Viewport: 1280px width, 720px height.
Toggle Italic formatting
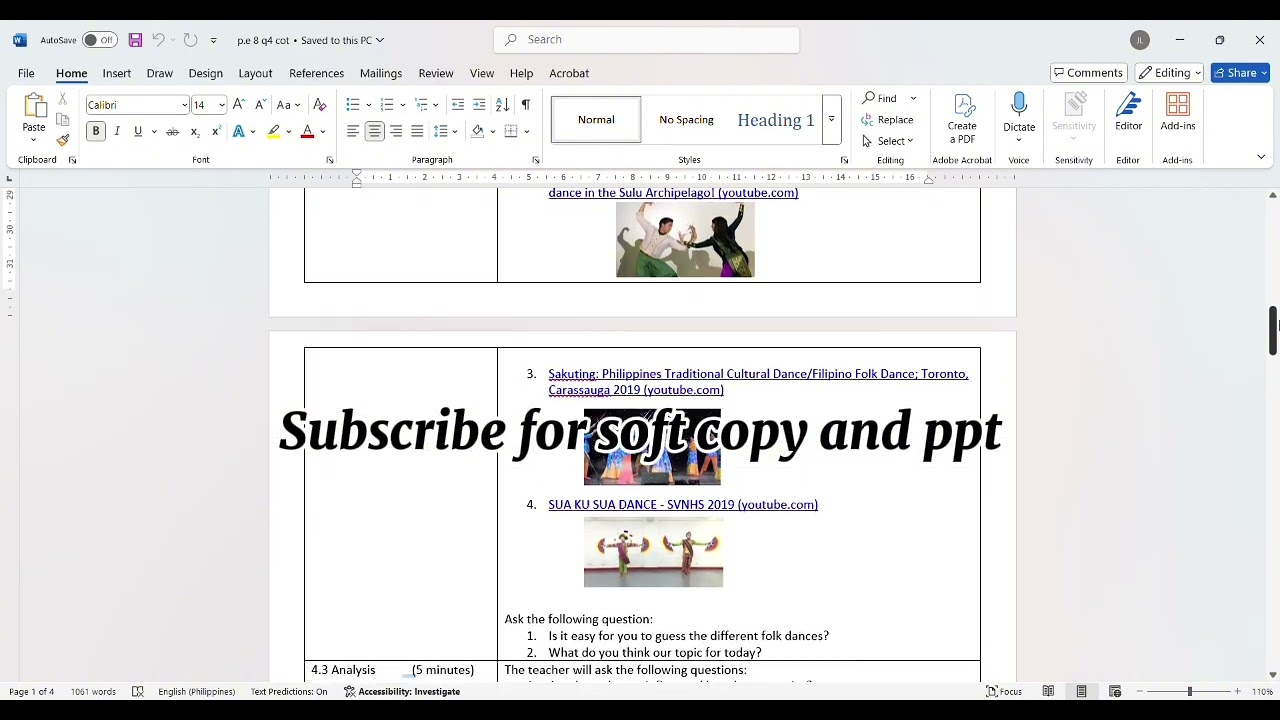tap(117, 131)
